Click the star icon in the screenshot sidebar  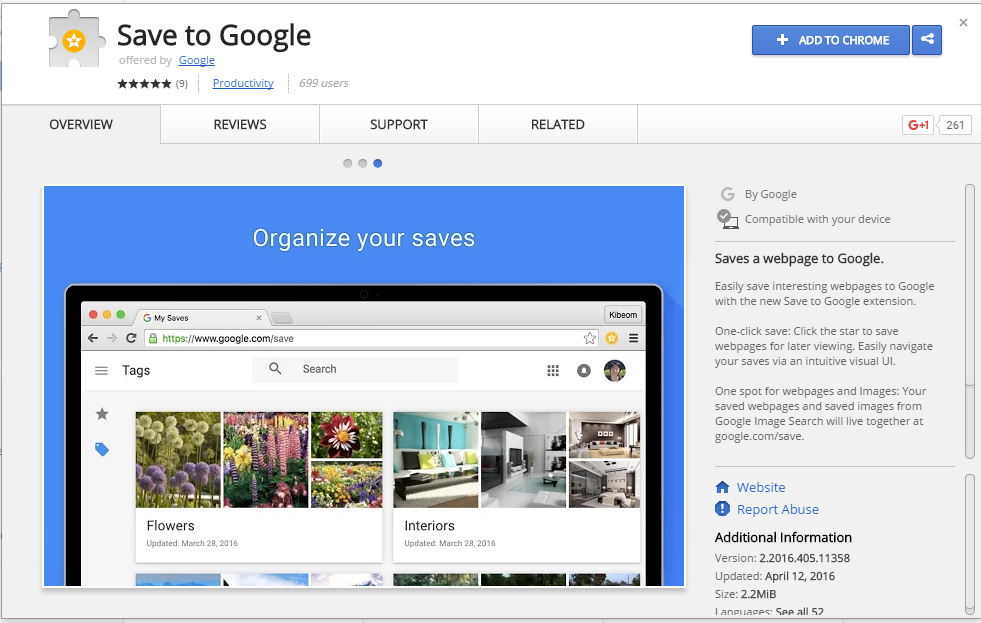102,413
